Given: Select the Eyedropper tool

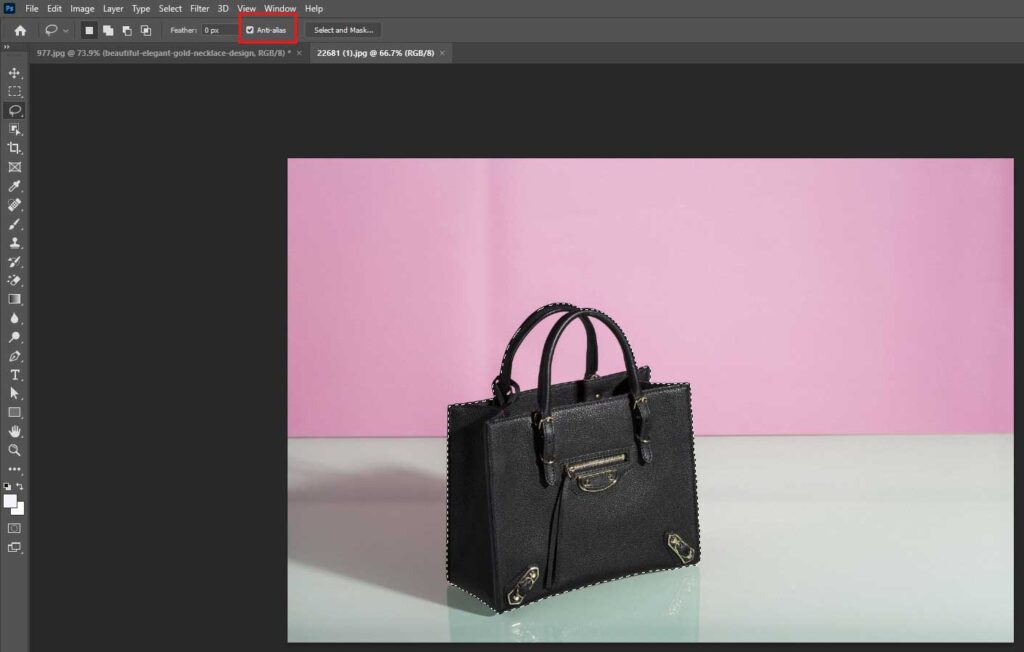Looking at the screenshot, I should pyautogui.click(x=14, y=184).
